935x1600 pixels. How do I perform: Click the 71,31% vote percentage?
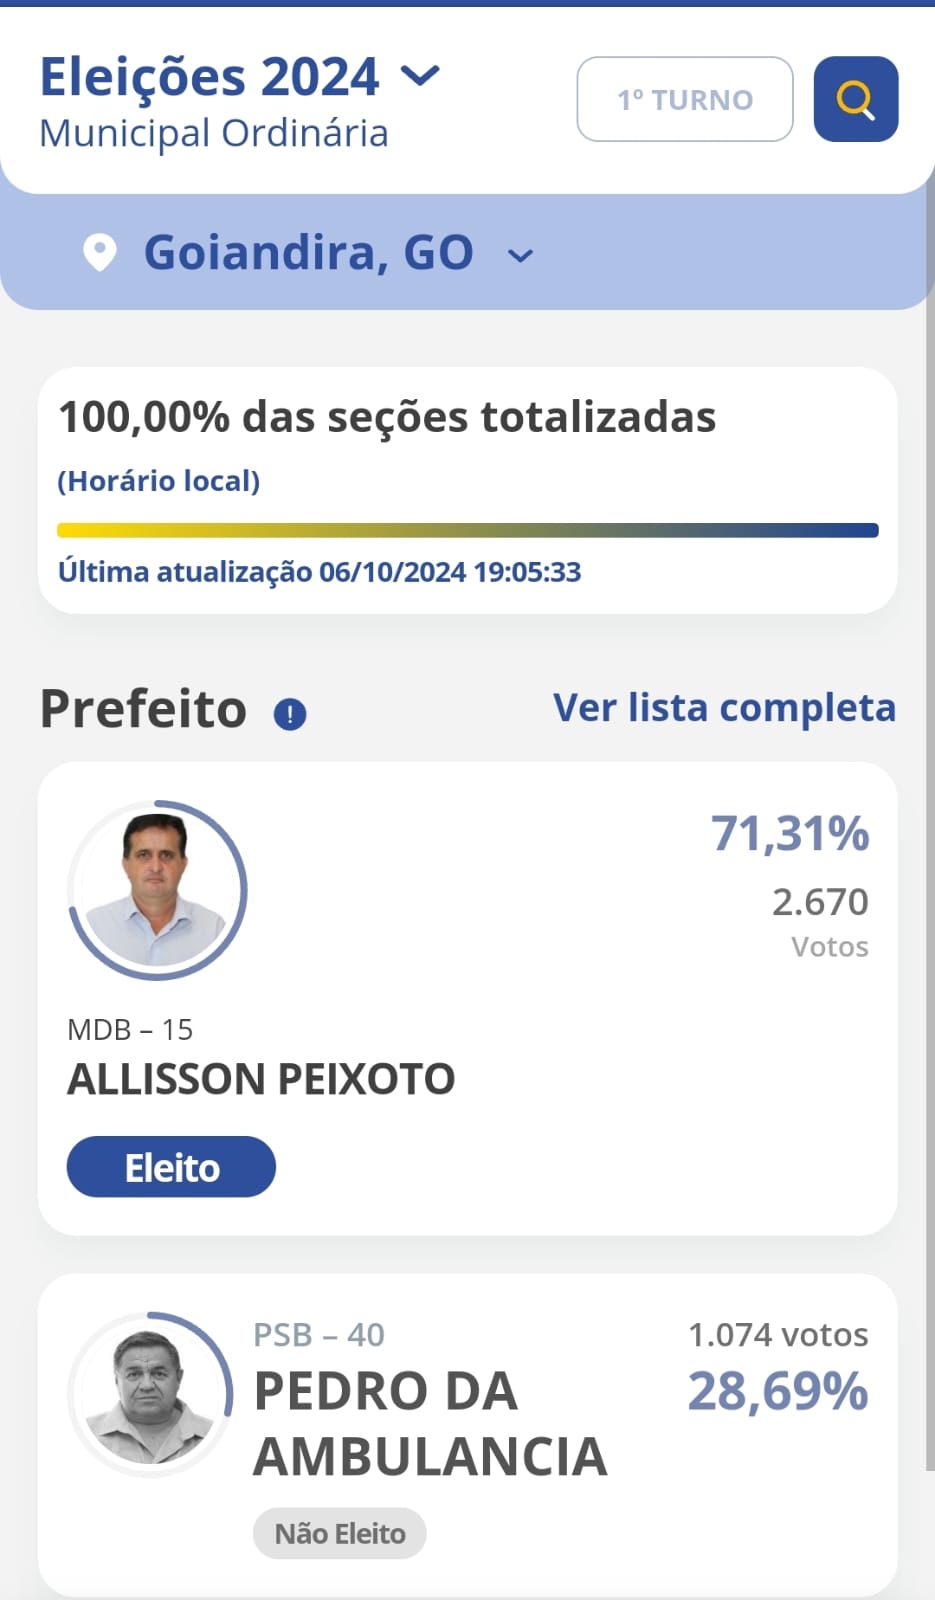(x=790, y=833)
